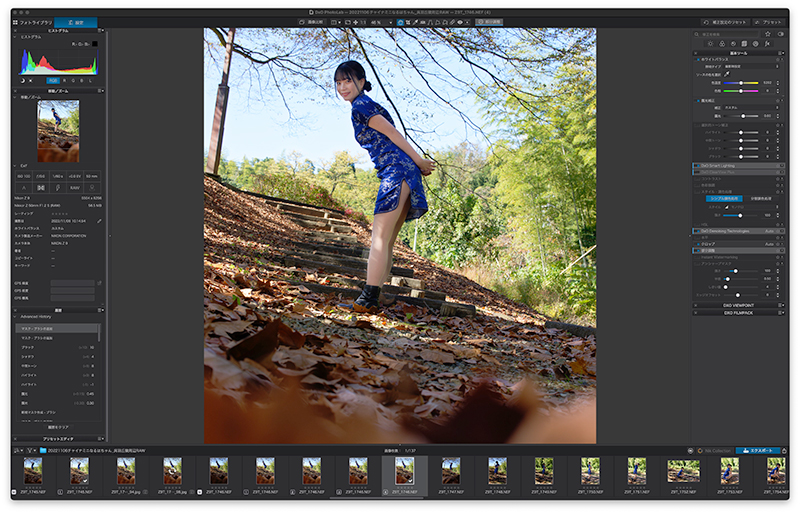Screen dimensions: 800x513
Task: Open the Local adjustments palette icon
Action: [x=756, y=44]
